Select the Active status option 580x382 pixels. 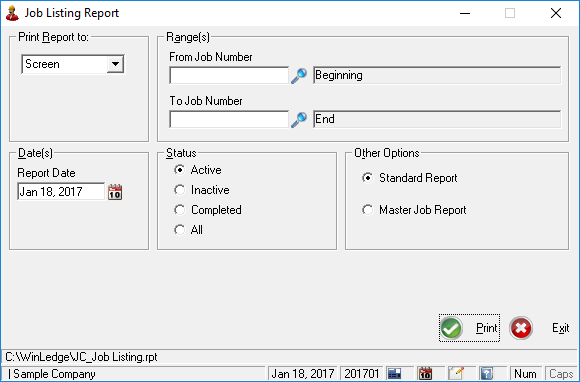click(198, 170)
